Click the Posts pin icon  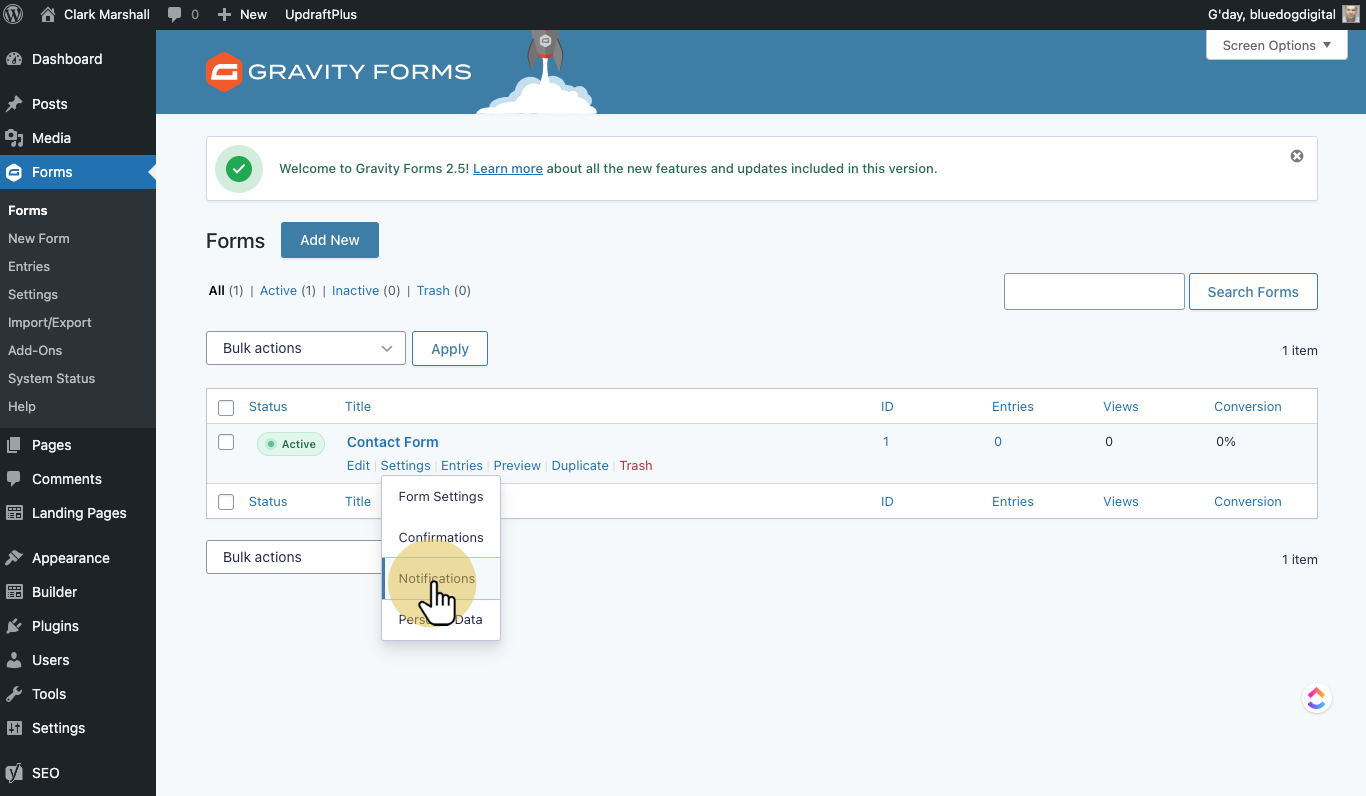(x=14, y=104)
